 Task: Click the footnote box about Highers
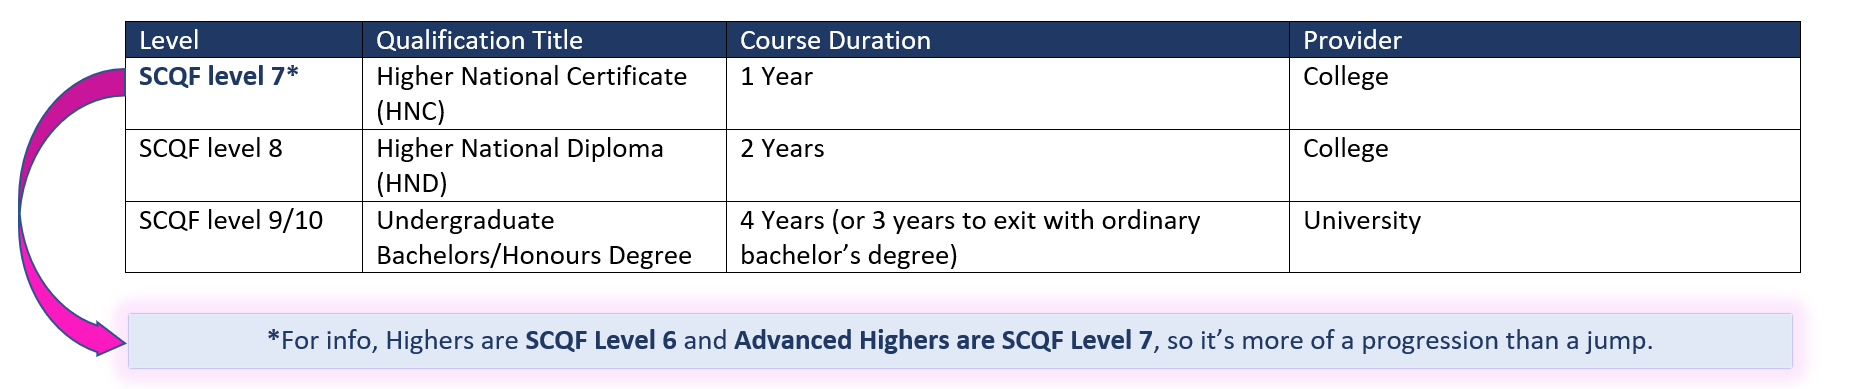pyautogui.click(x=960, y=341)
